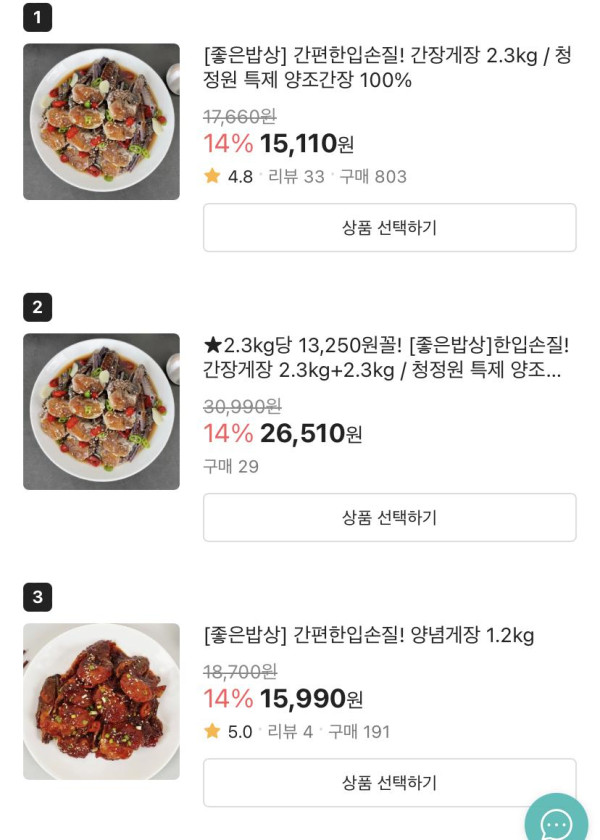This screenshot has width=600, height=840.
Task: Click the rank 1 badge
Action: (x=37, y=17)
